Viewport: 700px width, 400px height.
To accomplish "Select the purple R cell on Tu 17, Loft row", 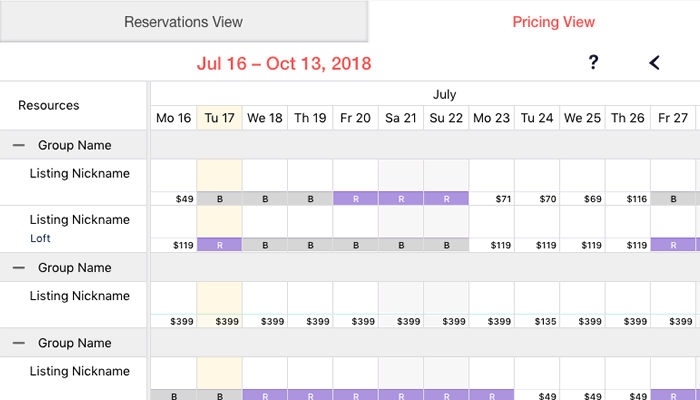I will 219,245.
